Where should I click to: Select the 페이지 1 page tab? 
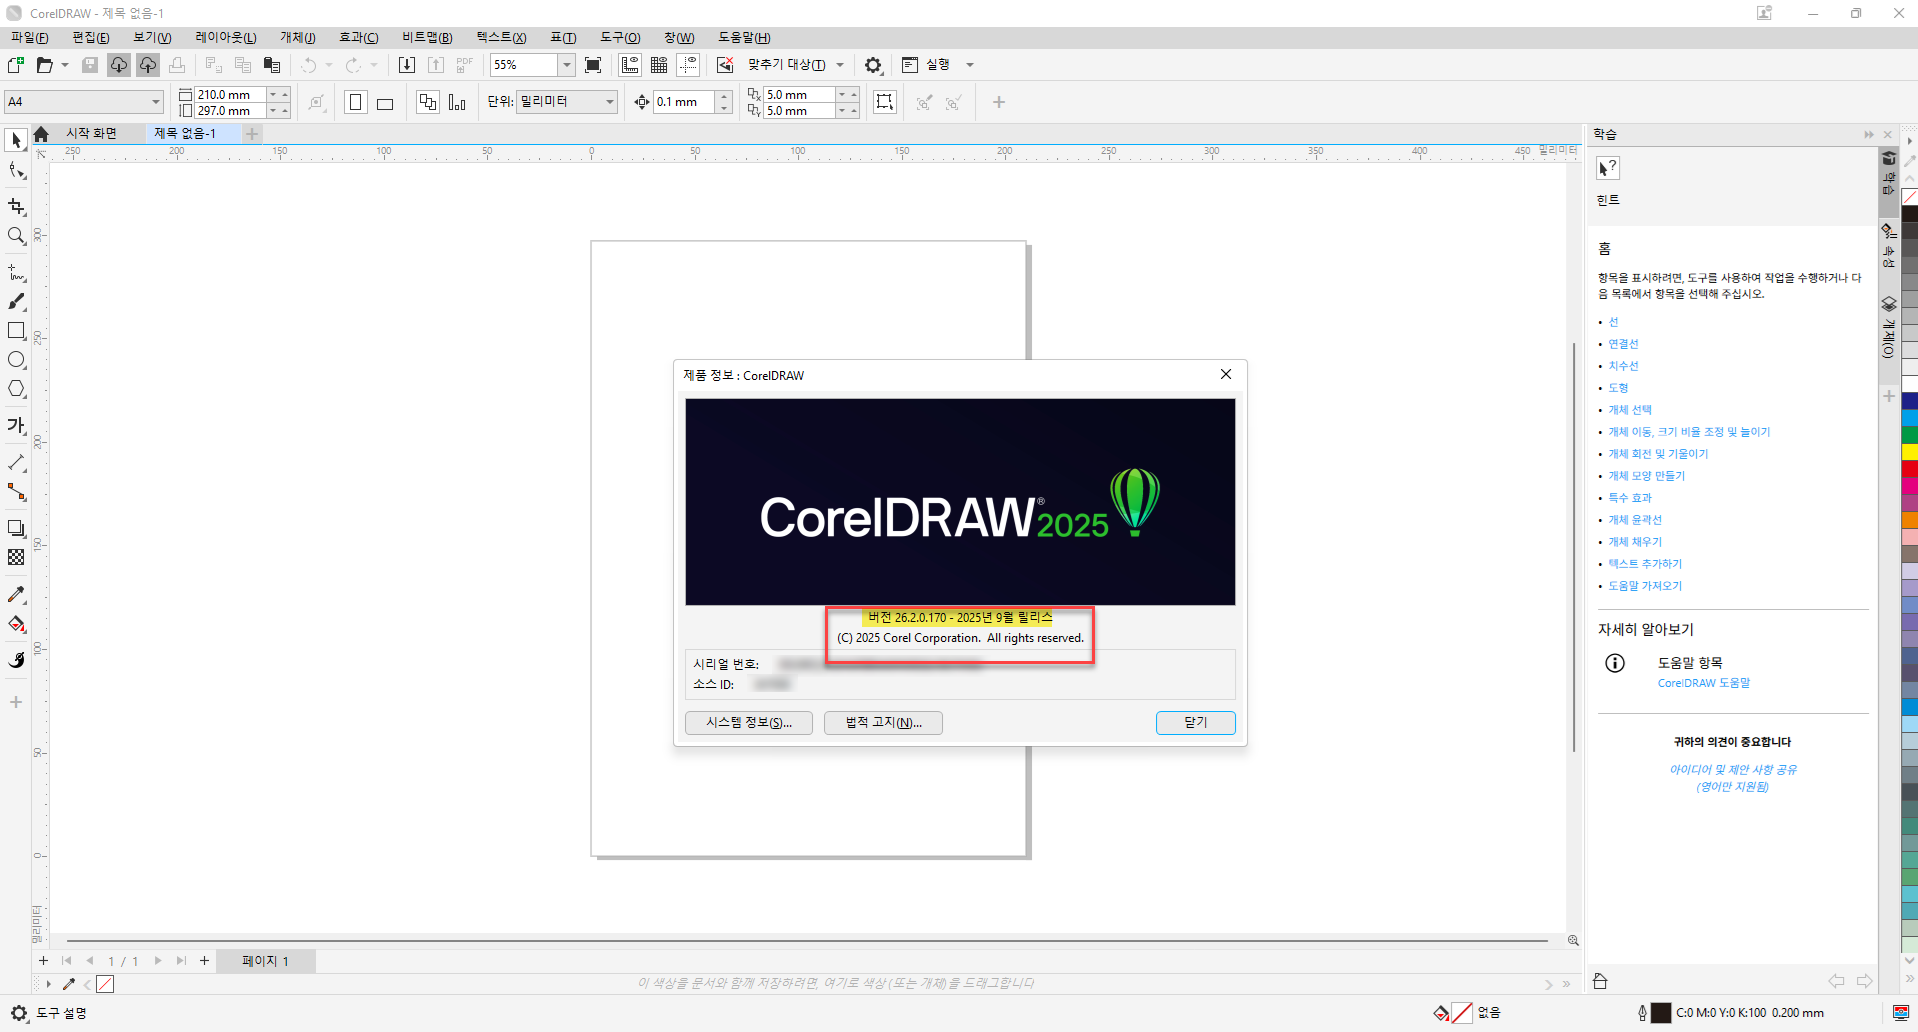265,961
